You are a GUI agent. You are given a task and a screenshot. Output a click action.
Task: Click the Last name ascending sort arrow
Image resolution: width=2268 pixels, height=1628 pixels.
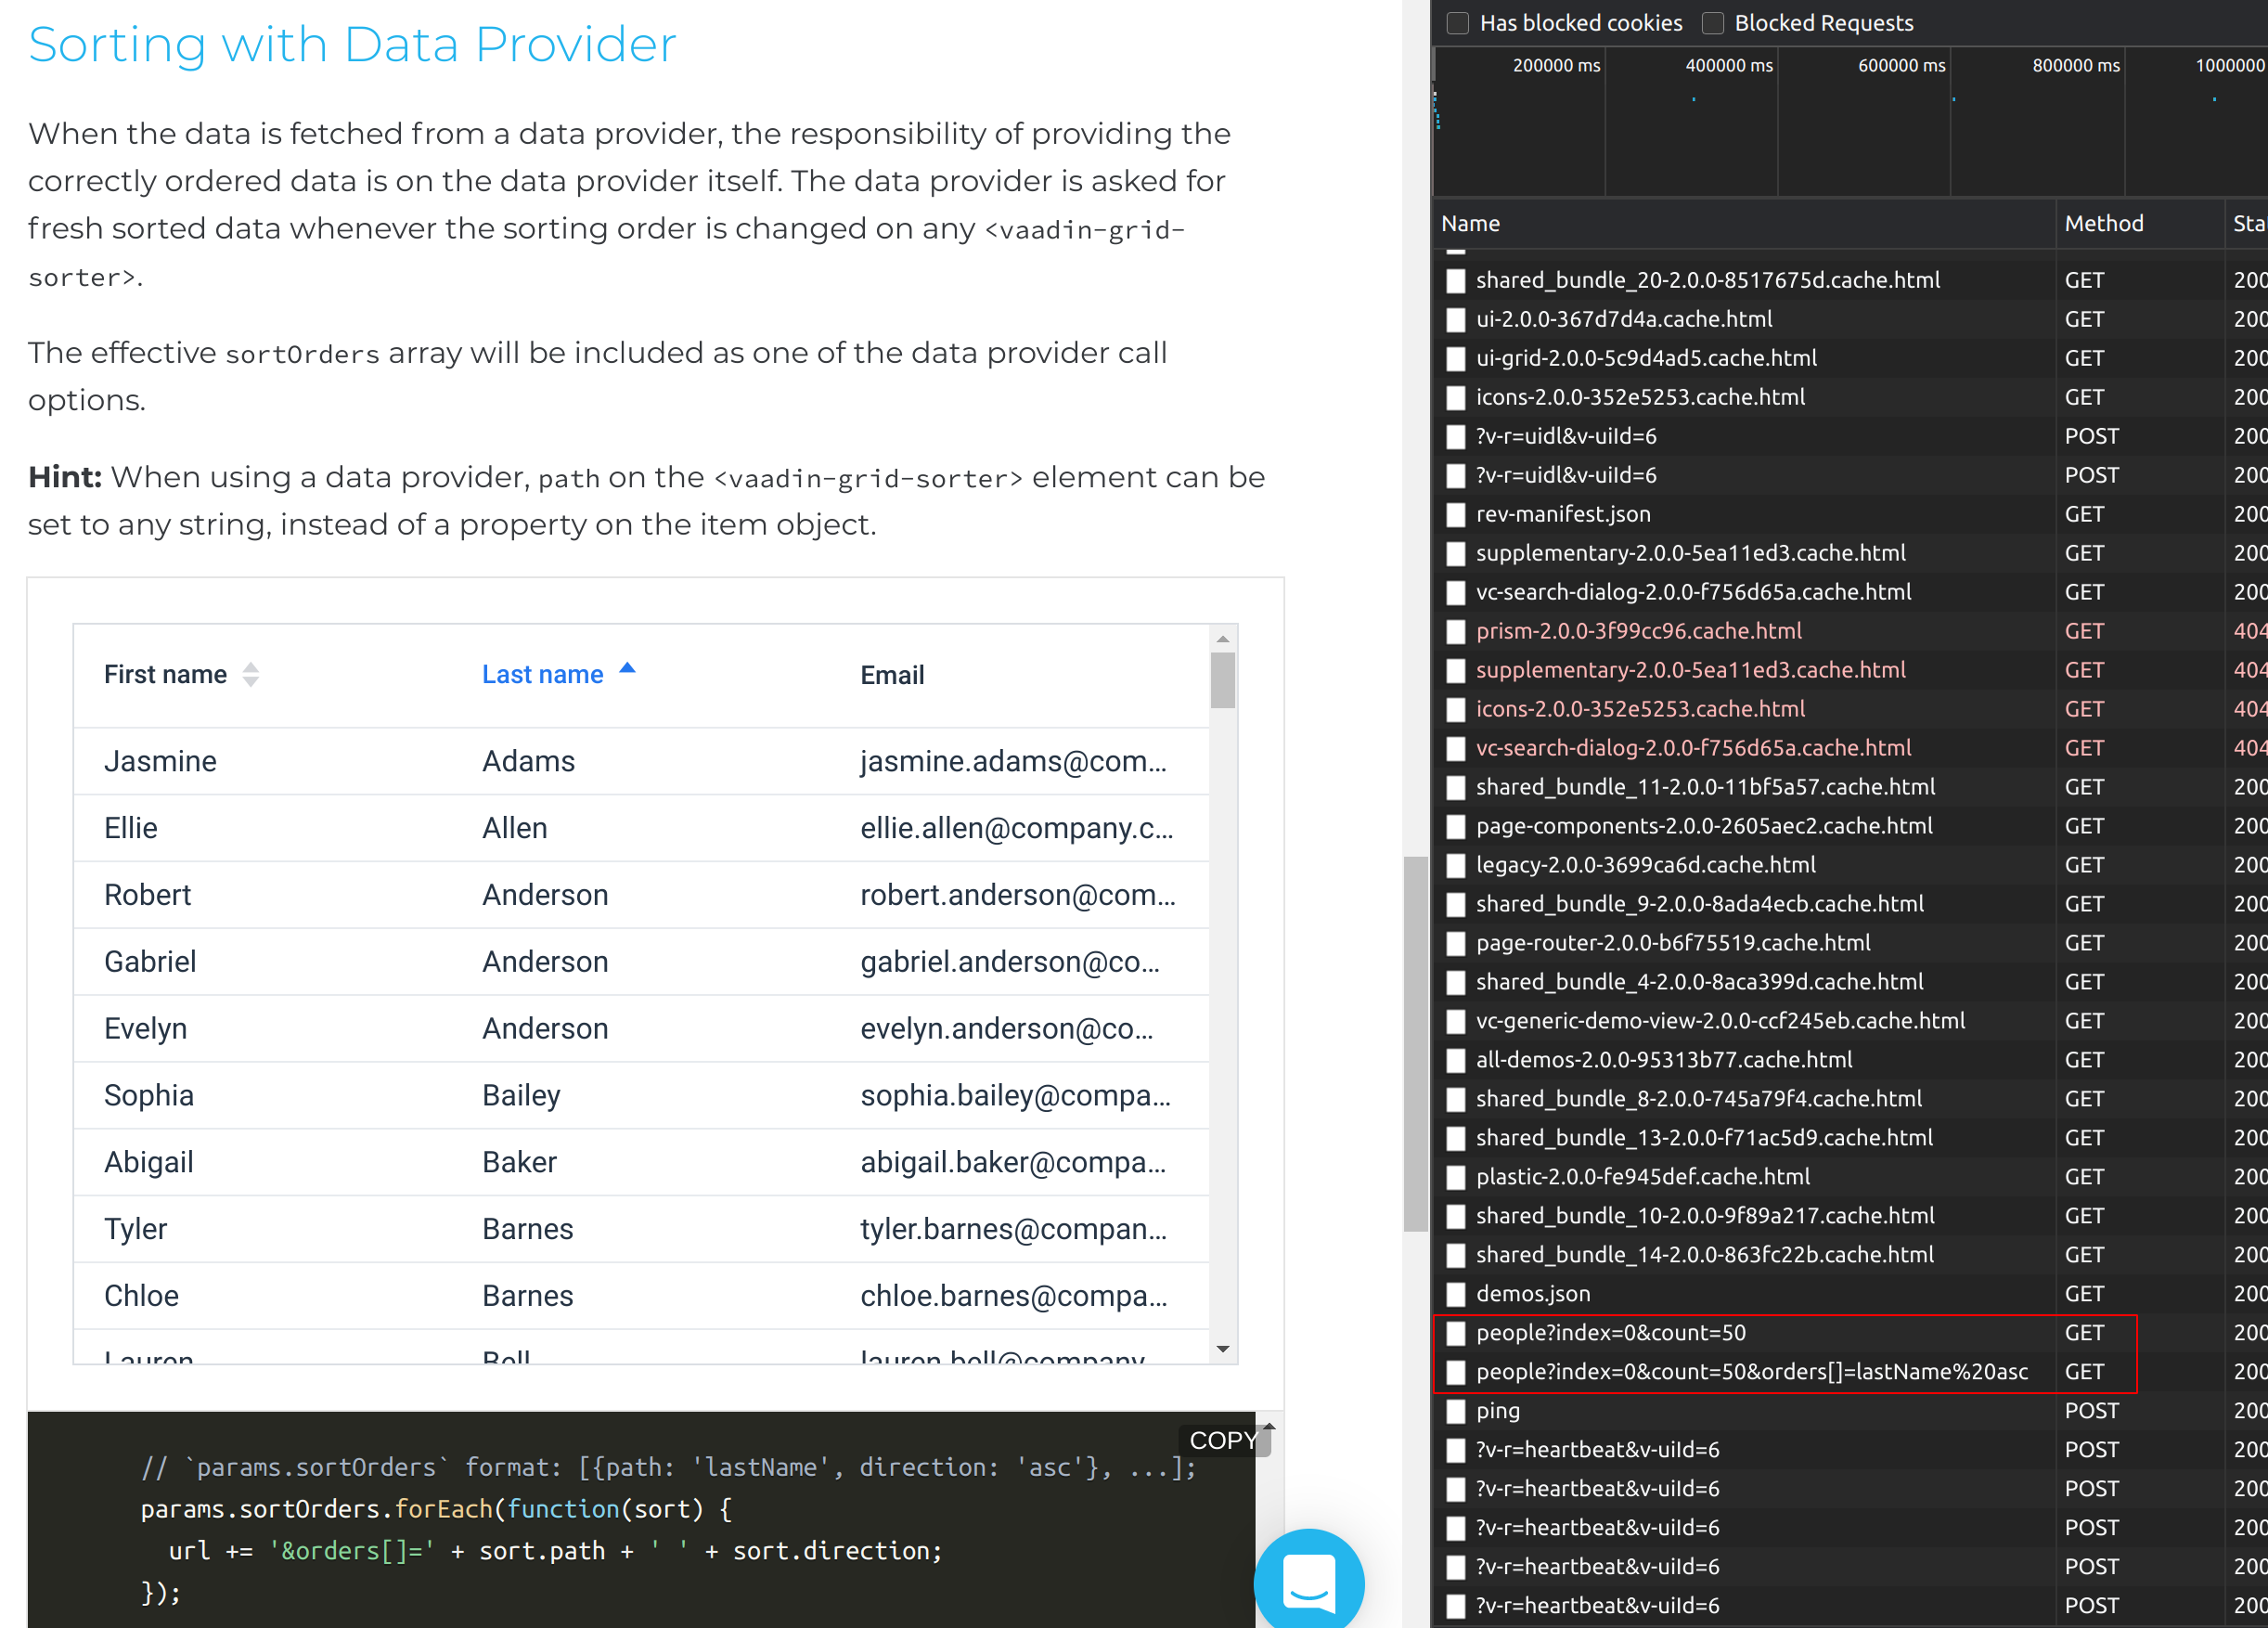tap(627, 669)
